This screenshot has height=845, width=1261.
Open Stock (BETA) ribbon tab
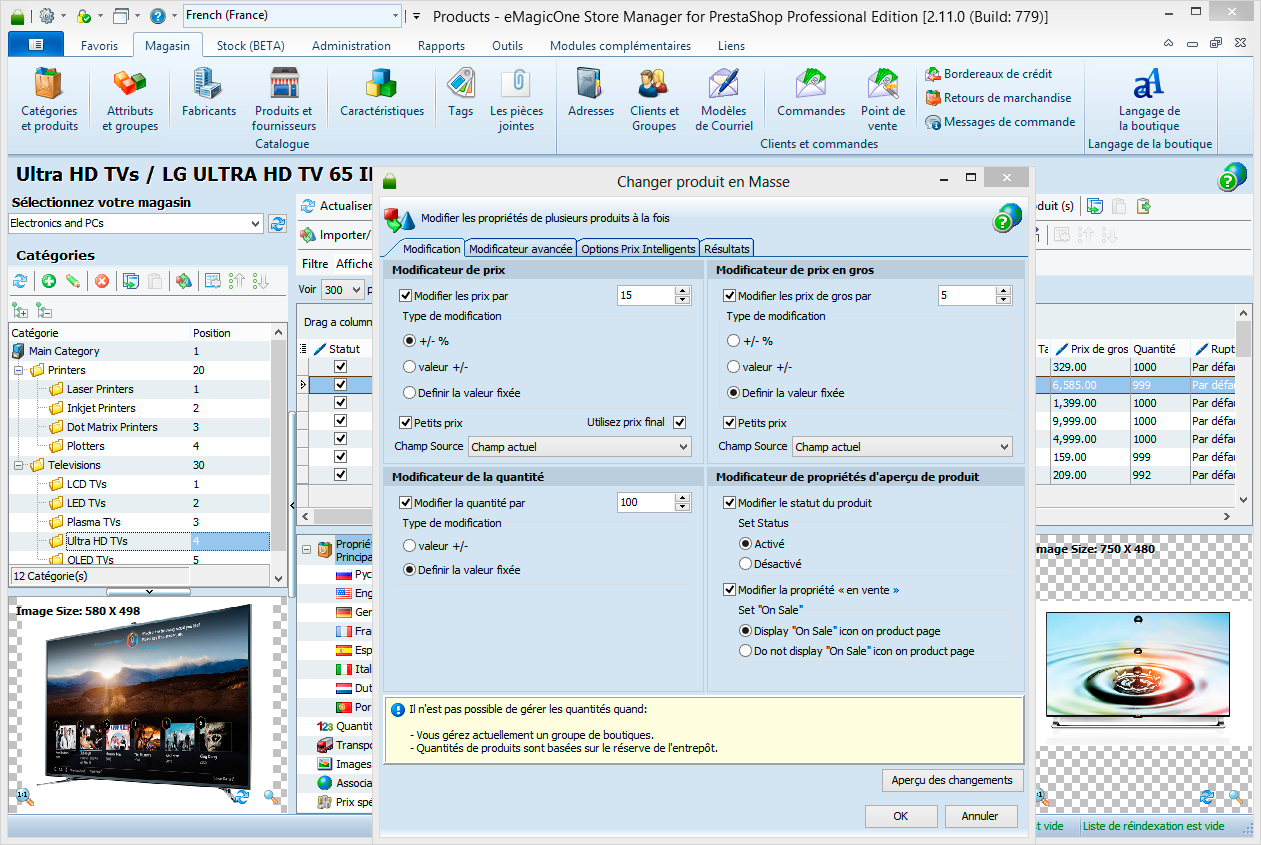click(x=250, y=46)
